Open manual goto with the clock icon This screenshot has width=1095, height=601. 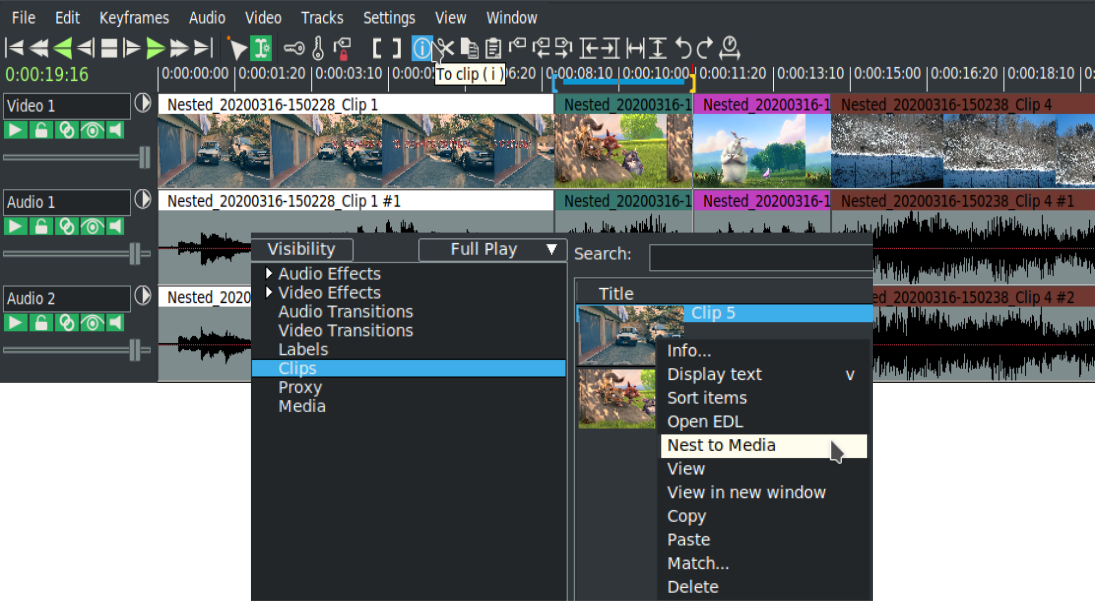(x=728, y=47)
